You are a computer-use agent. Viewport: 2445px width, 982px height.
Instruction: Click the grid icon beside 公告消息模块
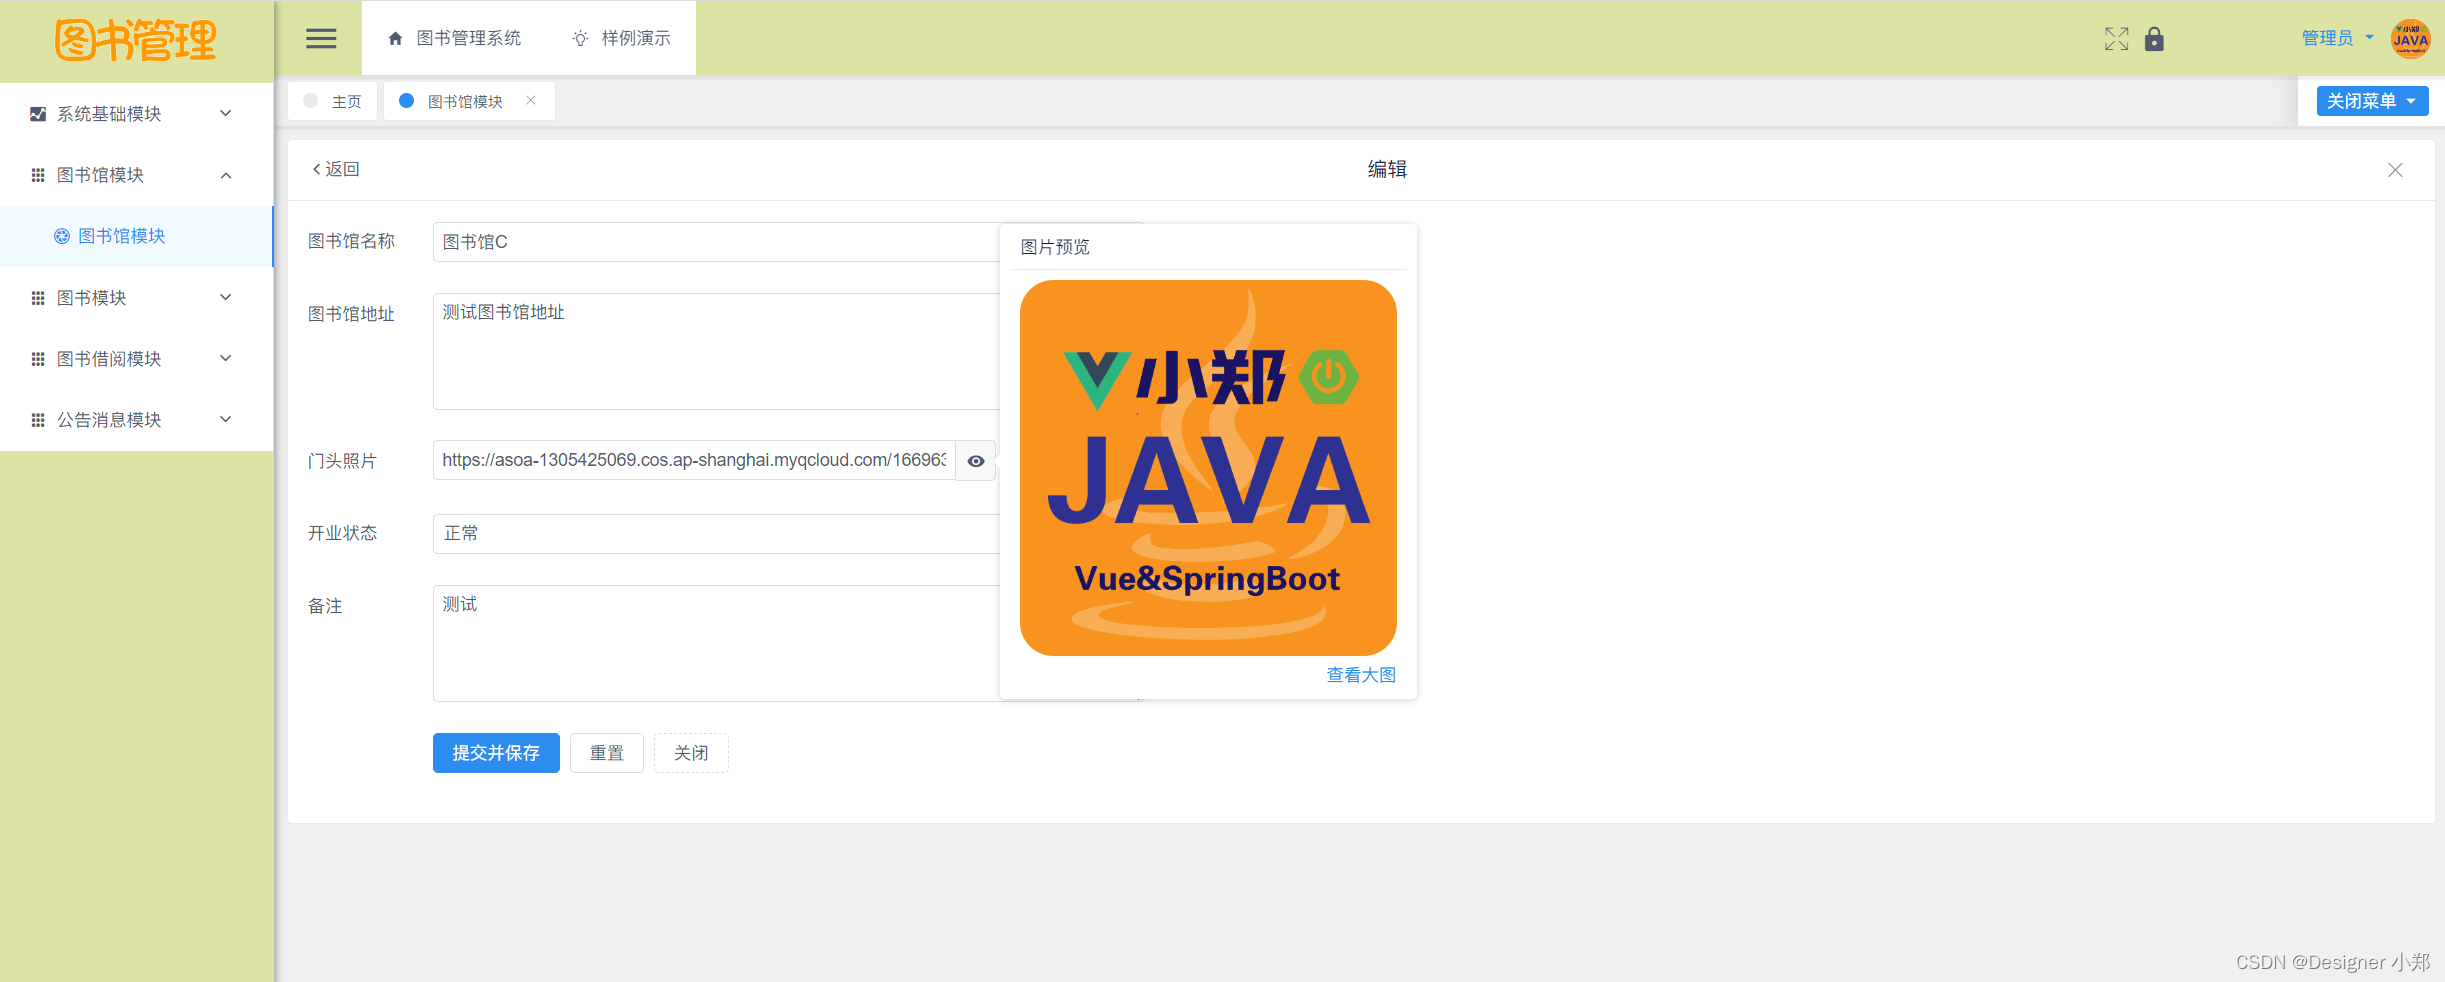(38, 420)
